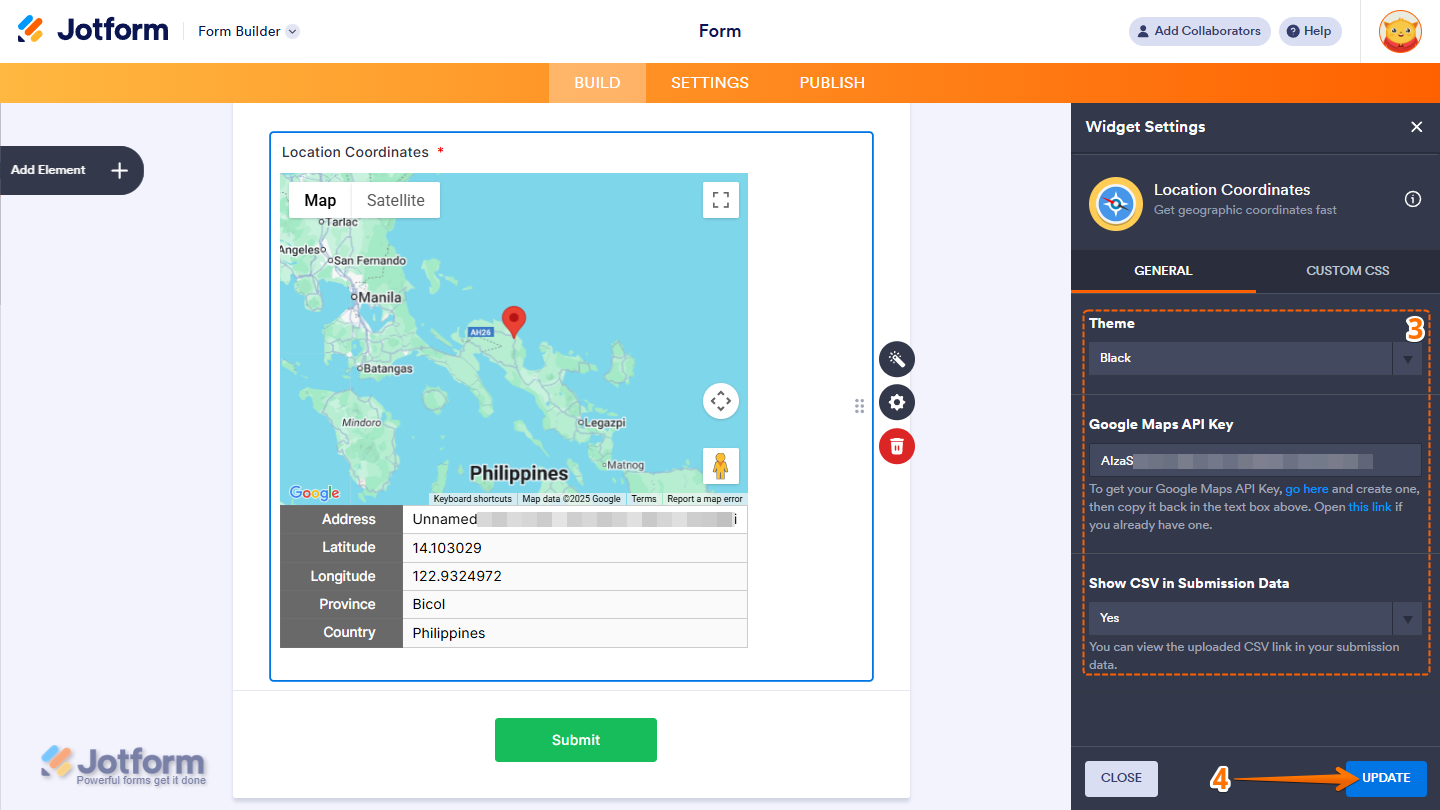The height and width of the screenshot is (810, 1440).
Task: Click the red map marker pin
Action: pyautogui.click(x=513, y=318)
